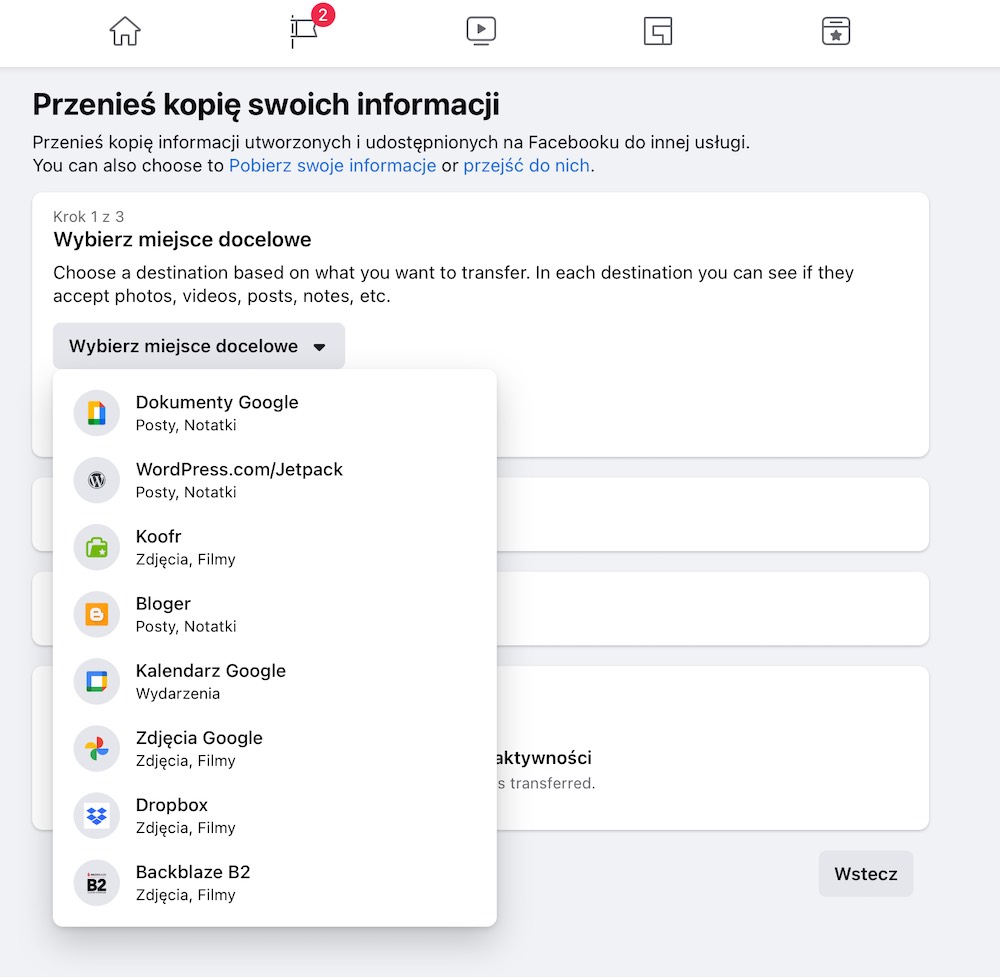The width and height of the screenshot is (1000, 977).
Task: Select Dokumenty Google menu entry
Action: [275, 413]
